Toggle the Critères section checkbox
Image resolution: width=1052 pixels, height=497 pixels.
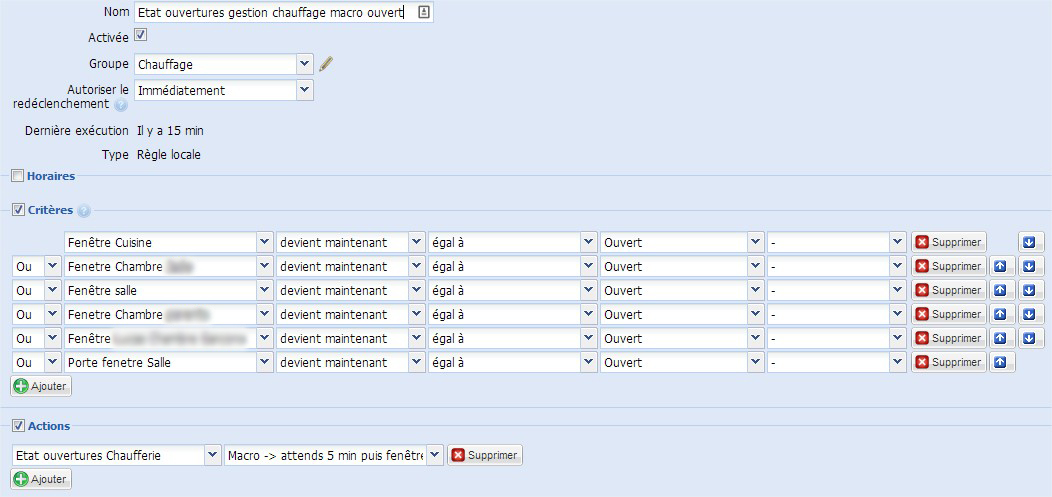coord(17,210)
